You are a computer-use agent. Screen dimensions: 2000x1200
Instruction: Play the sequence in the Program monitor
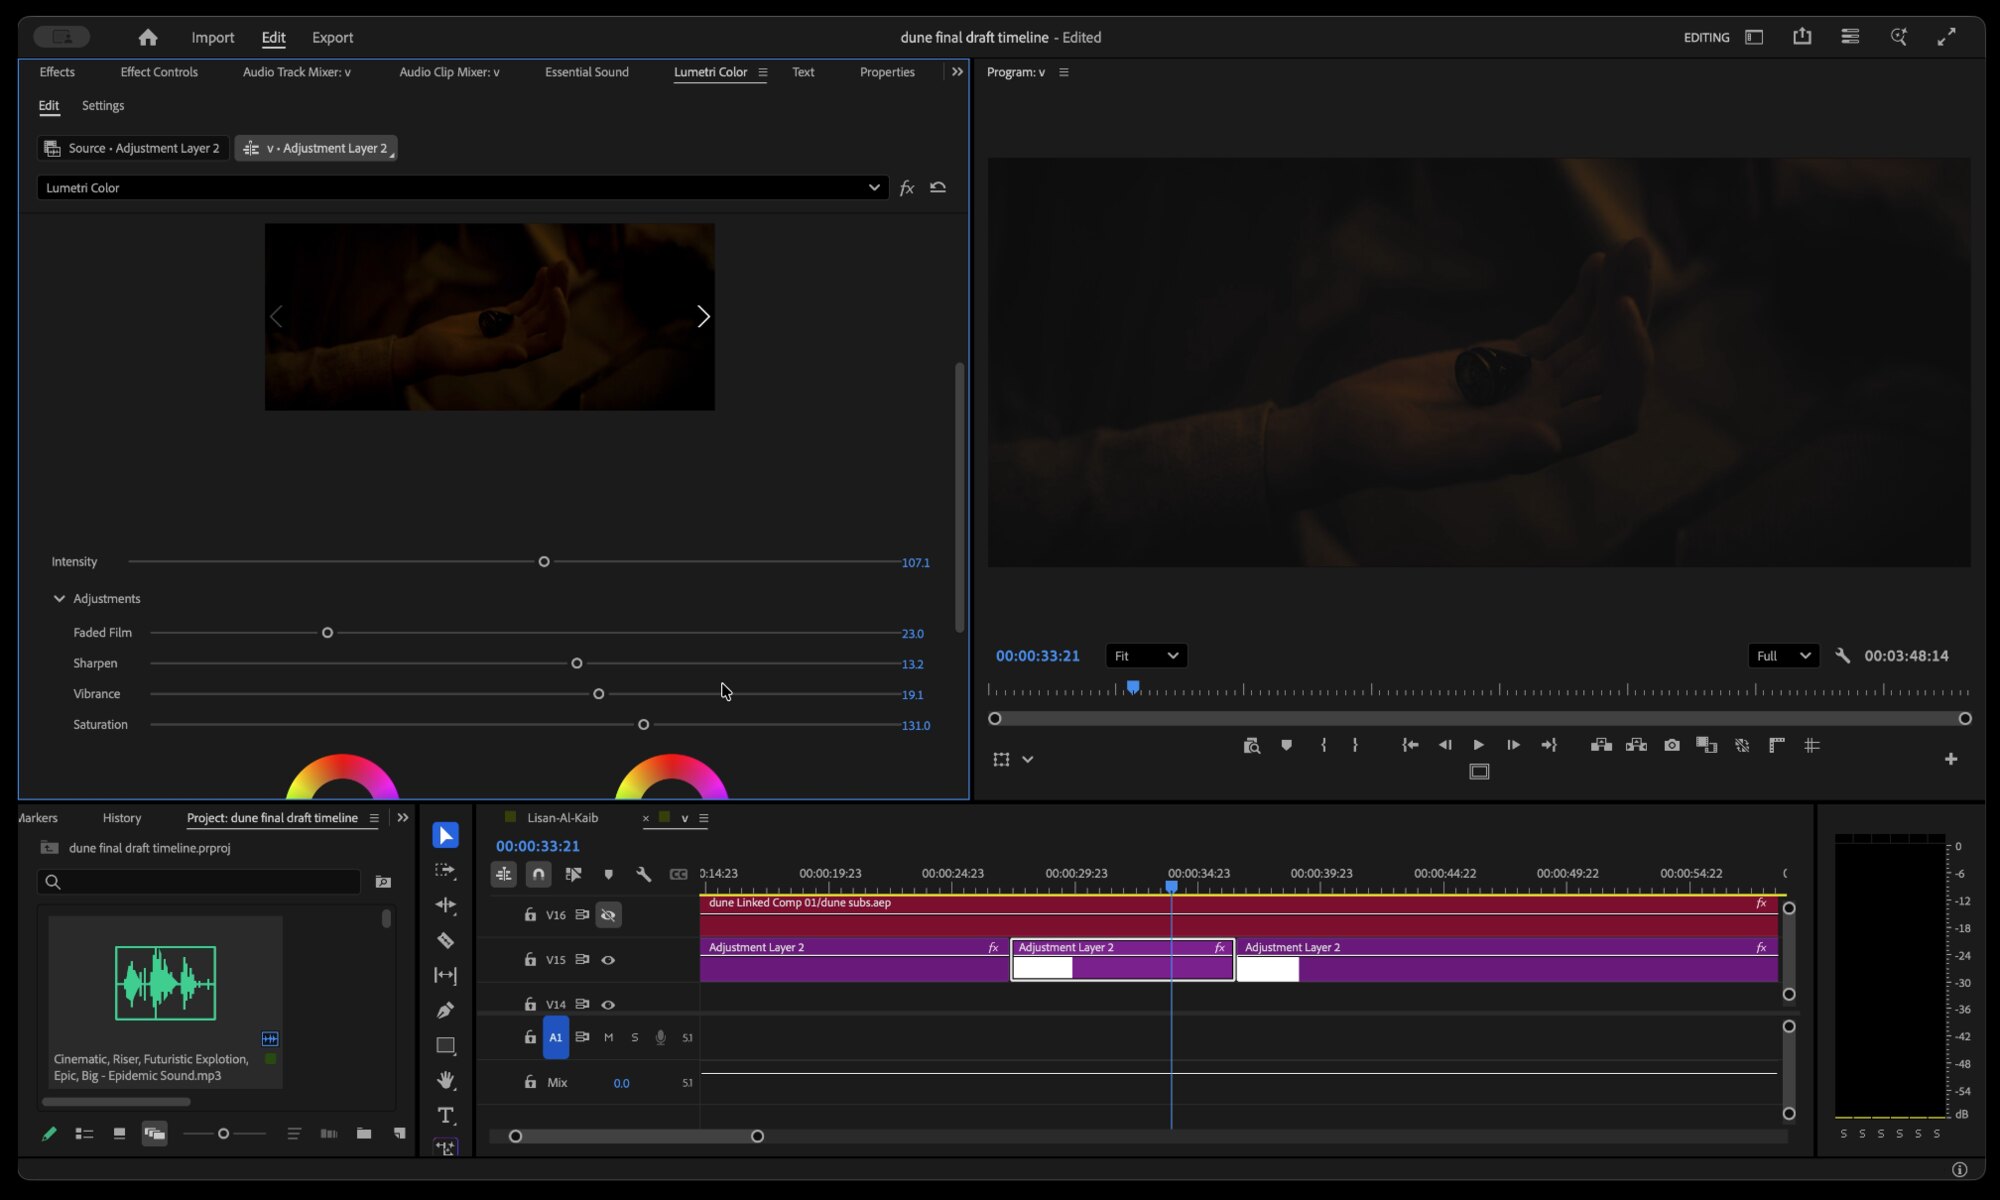[1478, 745]
